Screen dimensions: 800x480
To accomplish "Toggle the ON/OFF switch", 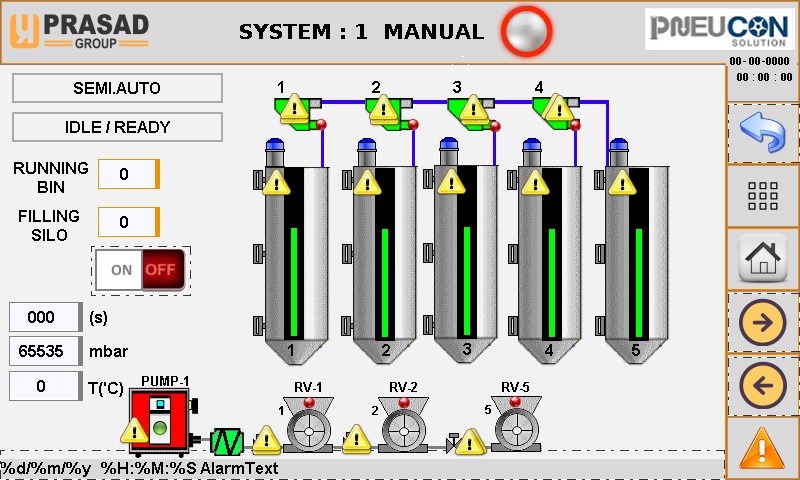I will pos(141,270).
